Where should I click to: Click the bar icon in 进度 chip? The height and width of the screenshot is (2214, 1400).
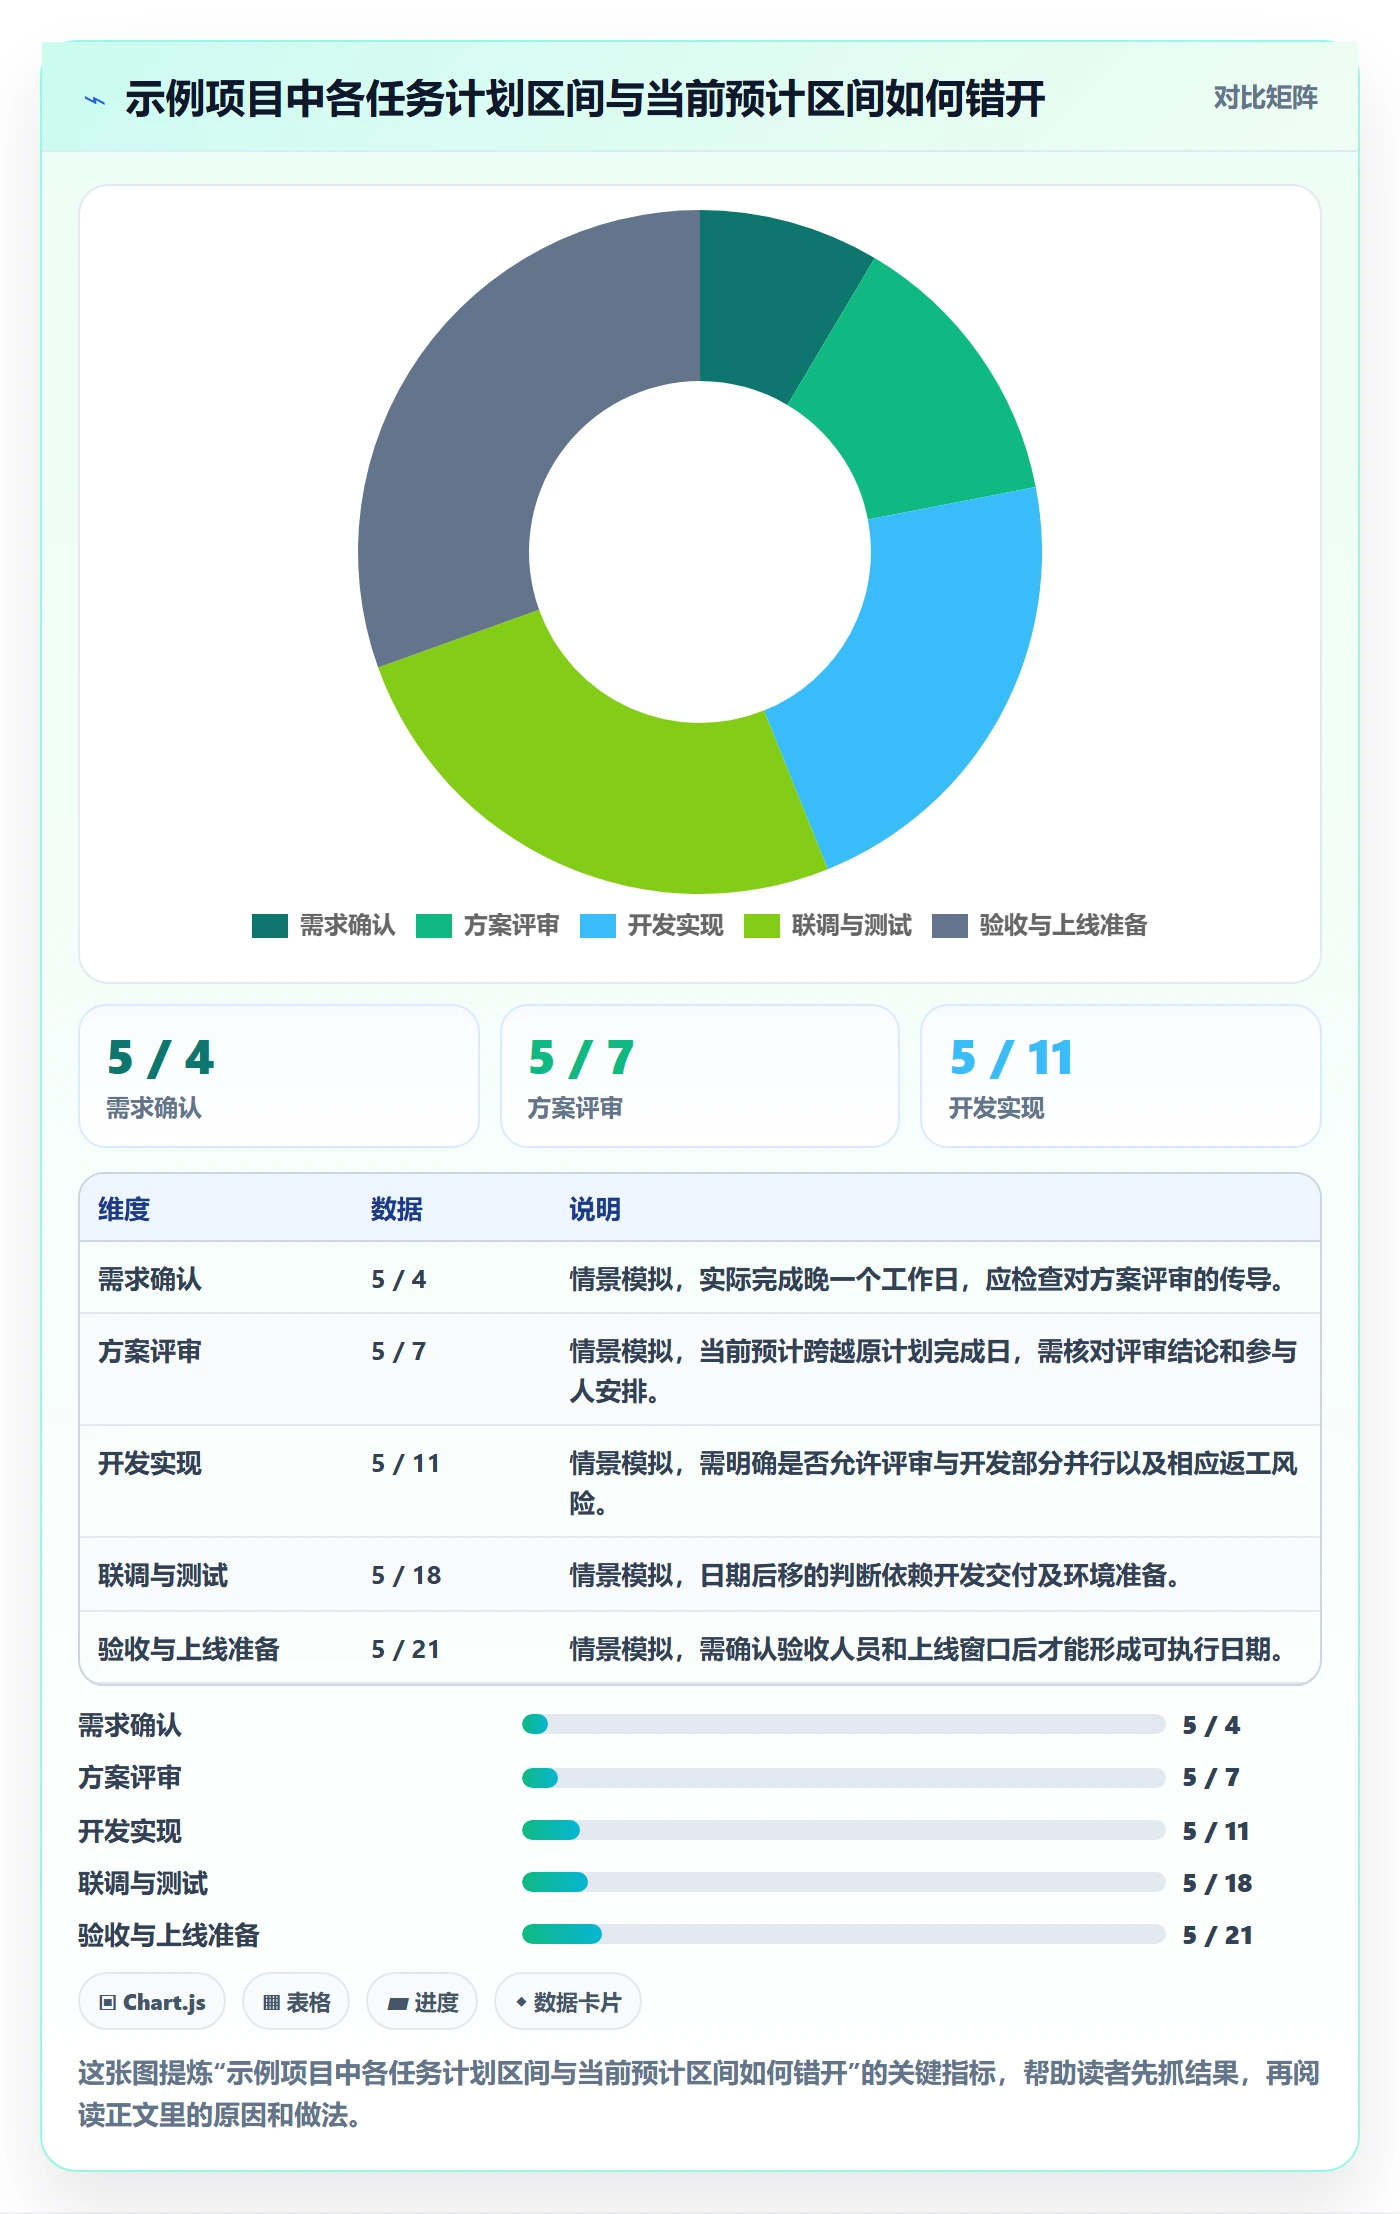pos(398,2003)
